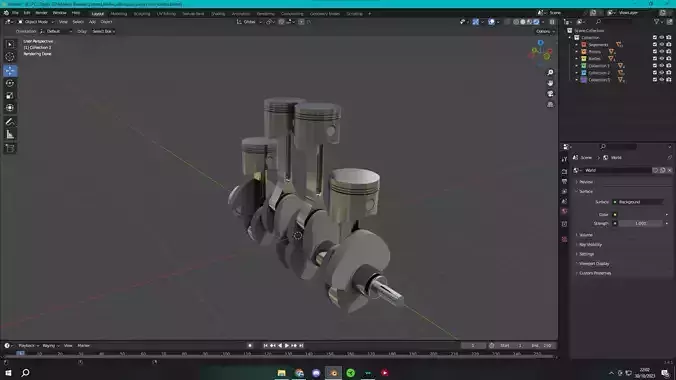This screenshot has height=380, width=676.
Task: Select the Move tool
Action: pos(10,71)
